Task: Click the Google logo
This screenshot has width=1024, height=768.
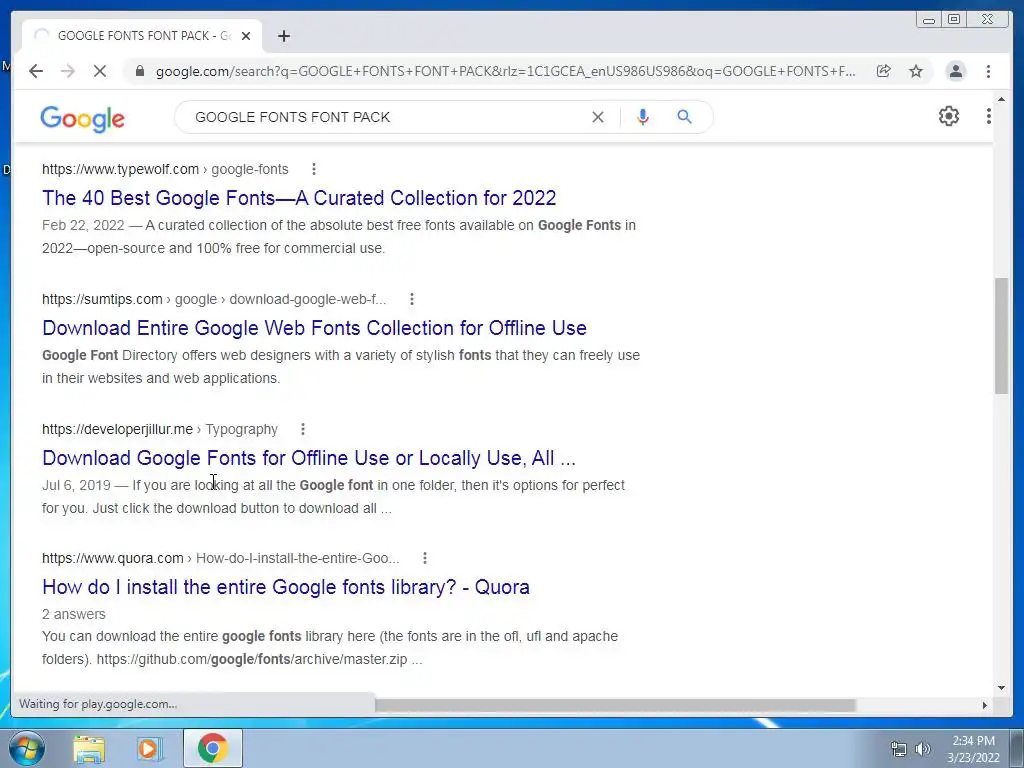Action: tap(82, 118)
